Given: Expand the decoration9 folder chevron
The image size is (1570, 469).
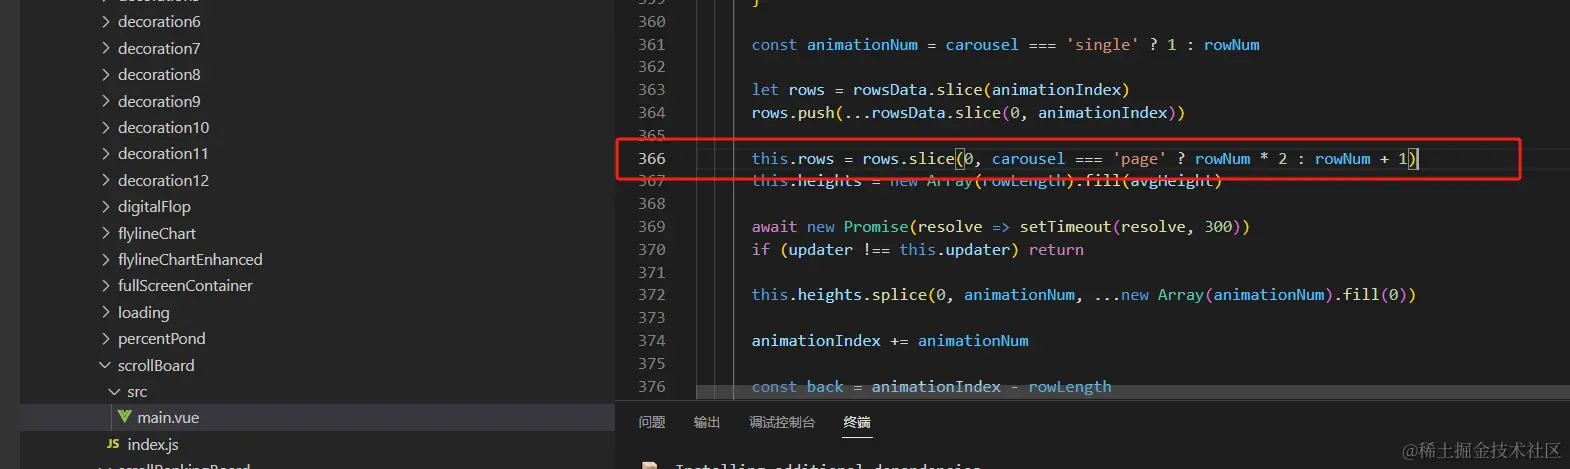Looking at the screenshot, I should click(106, 101).
